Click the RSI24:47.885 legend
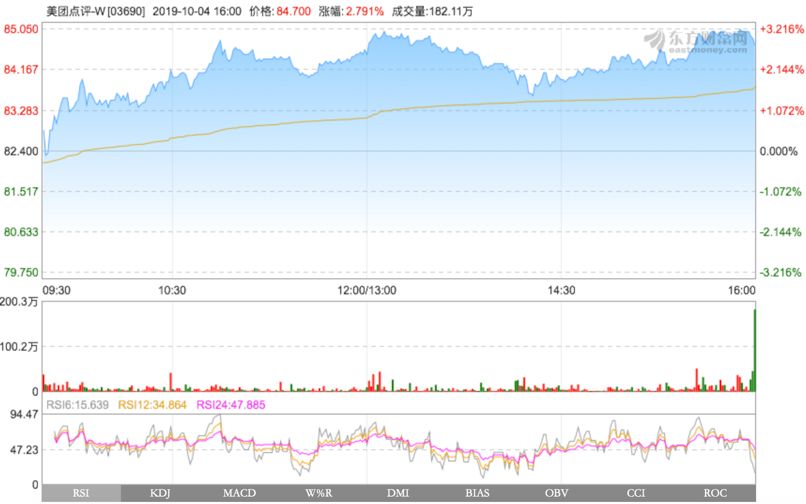The image size is (806, 504). 231,405
